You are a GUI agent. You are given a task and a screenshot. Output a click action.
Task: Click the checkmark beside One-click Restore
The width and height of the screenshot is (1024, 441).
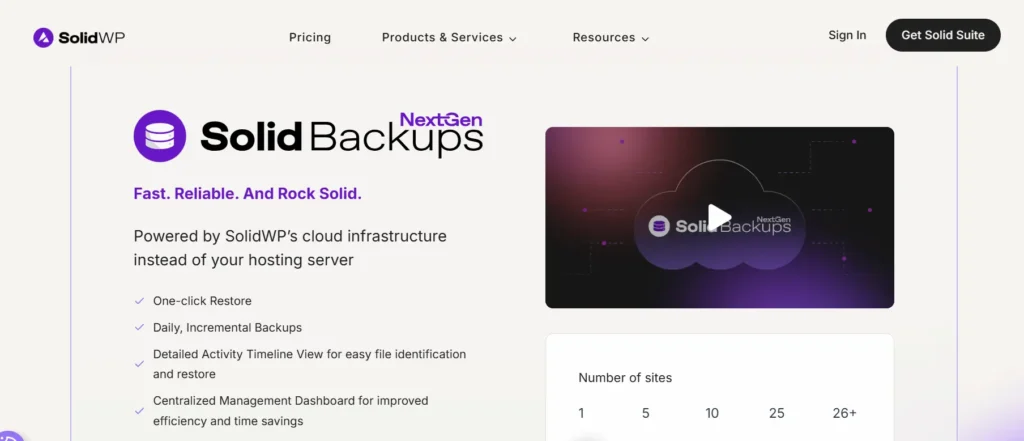(139, 301)
